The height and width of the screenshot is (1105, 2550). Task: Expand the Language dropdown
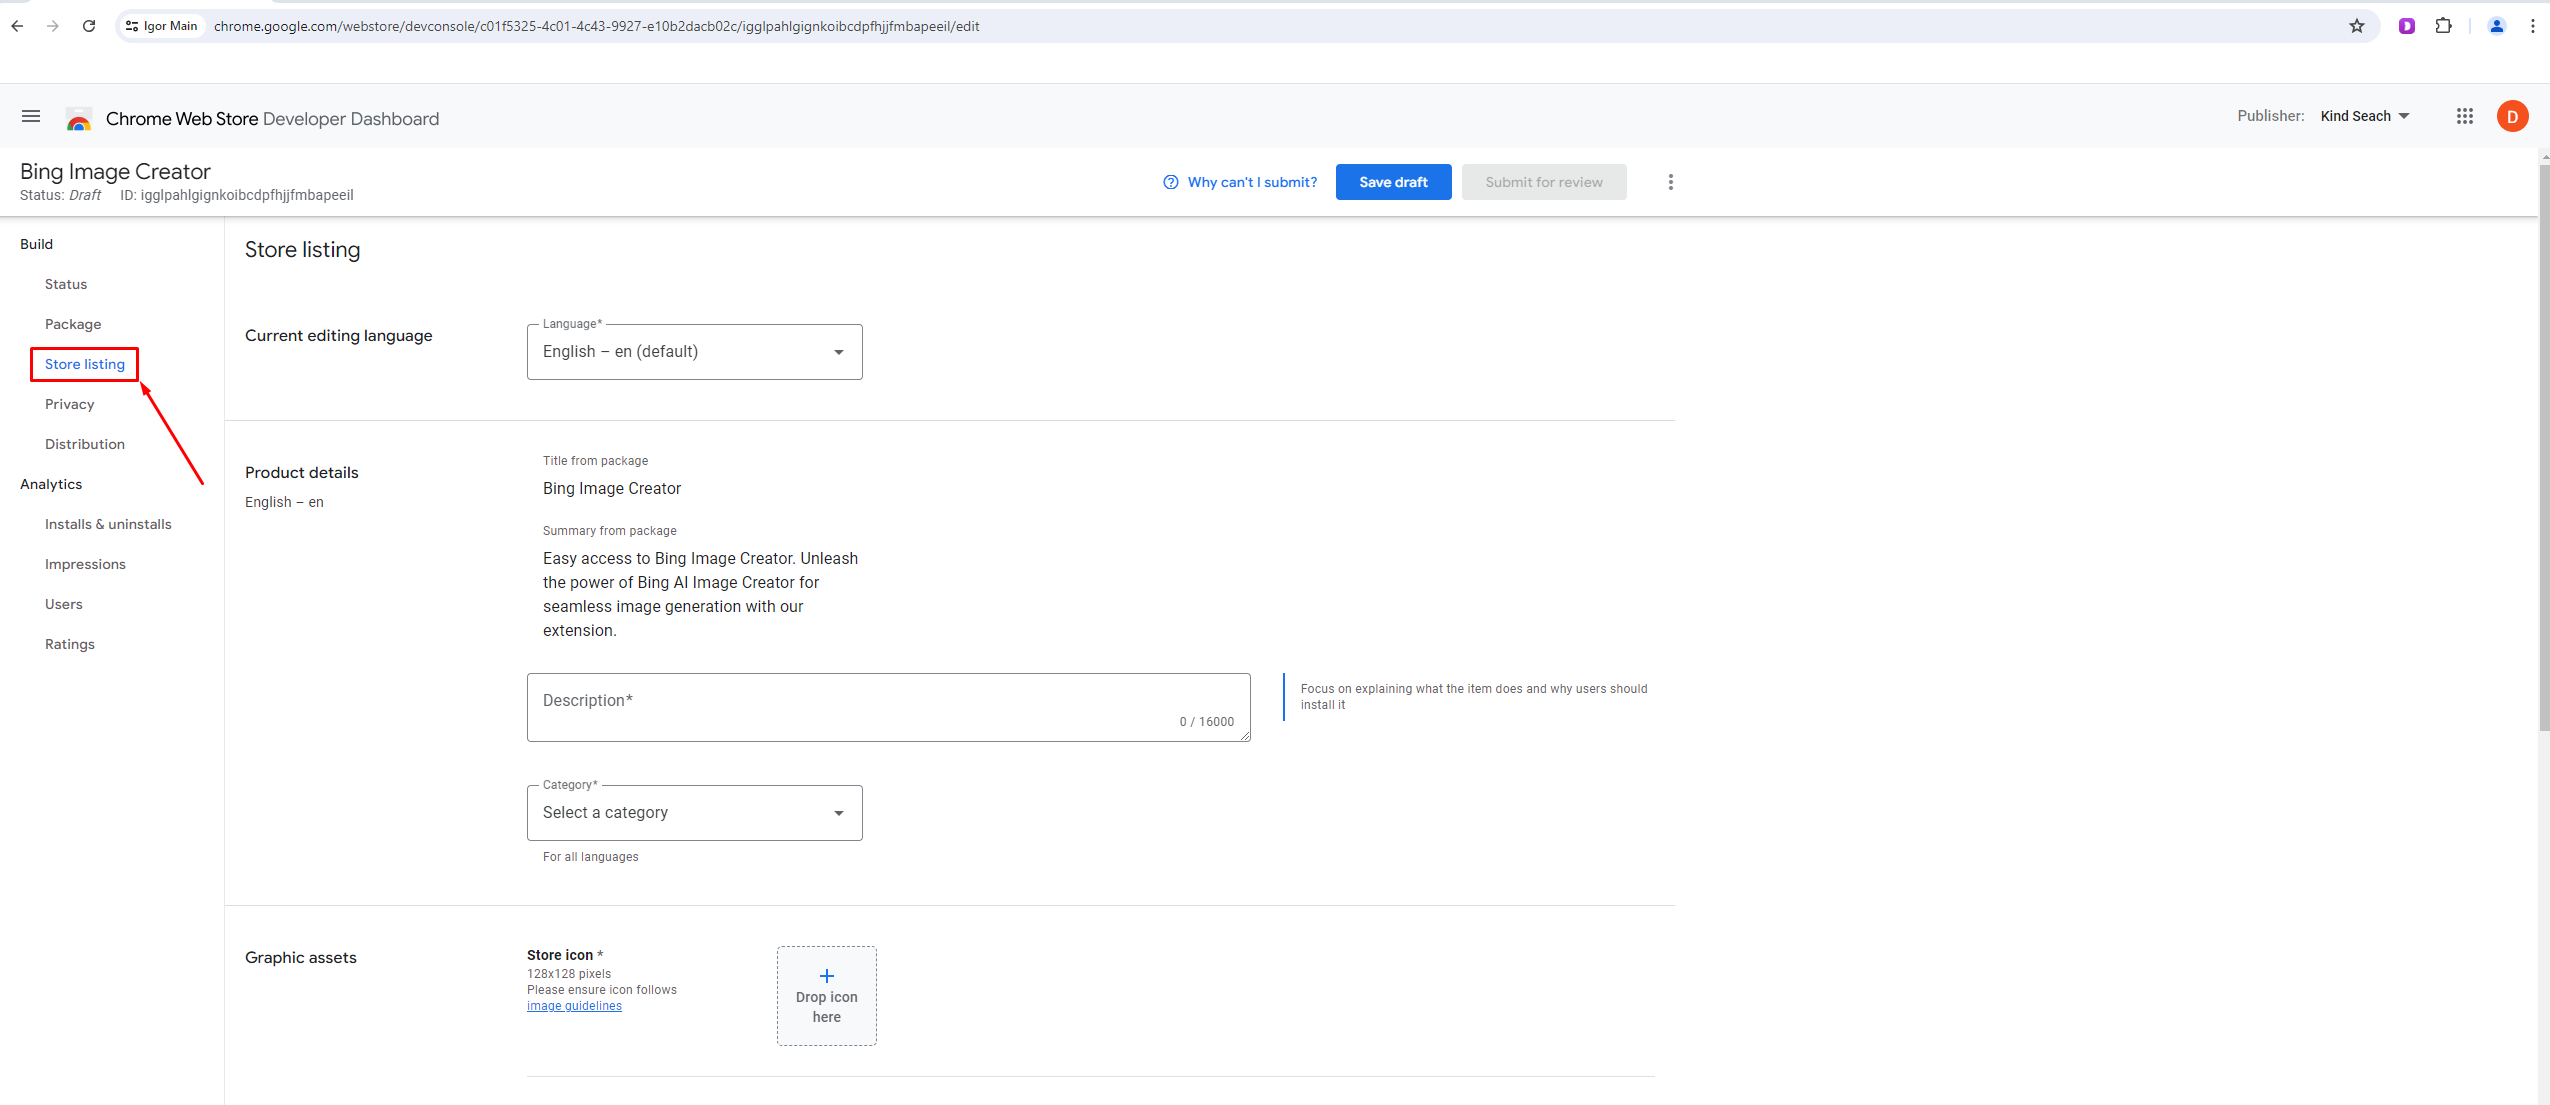coord(694,352)
